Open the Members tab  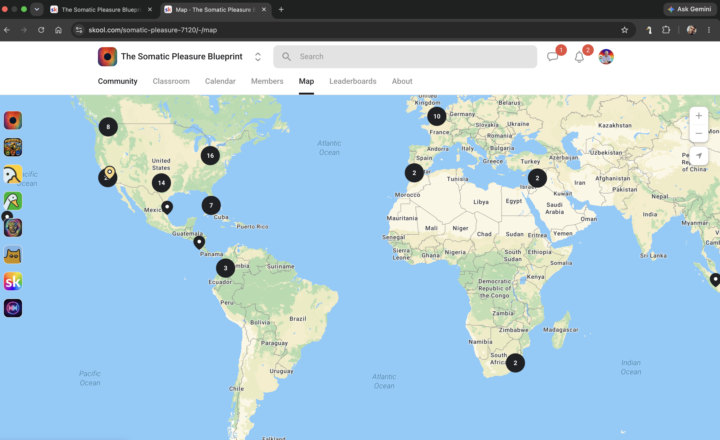(x=267, y=81)
